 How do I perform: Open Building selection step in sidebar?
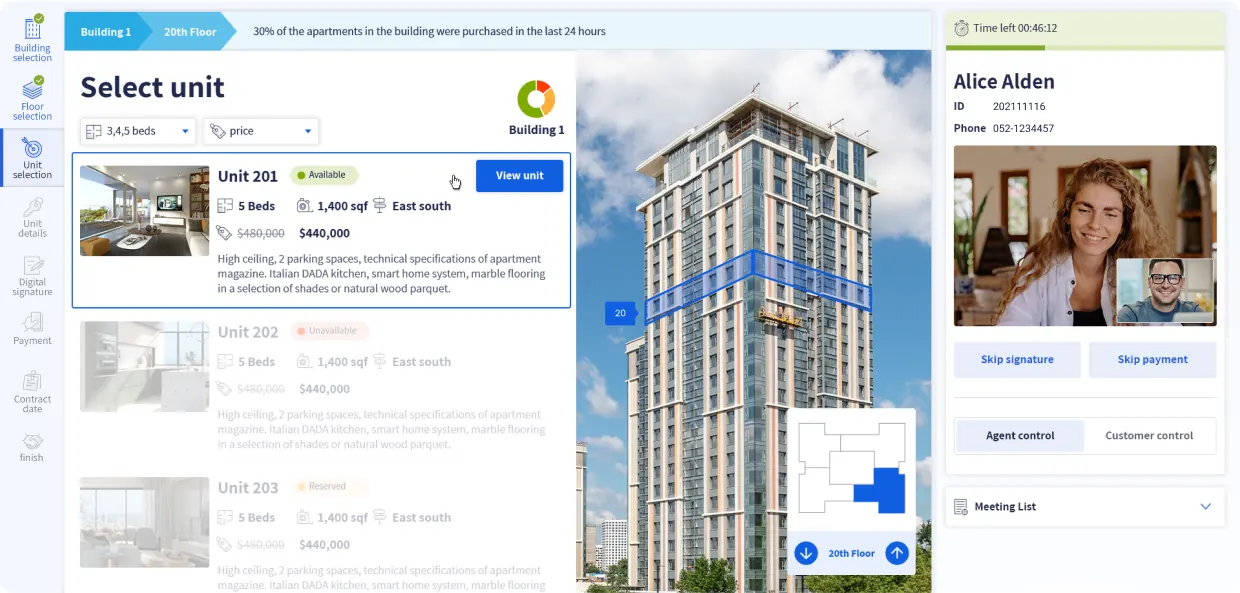(x=32, y=39)
